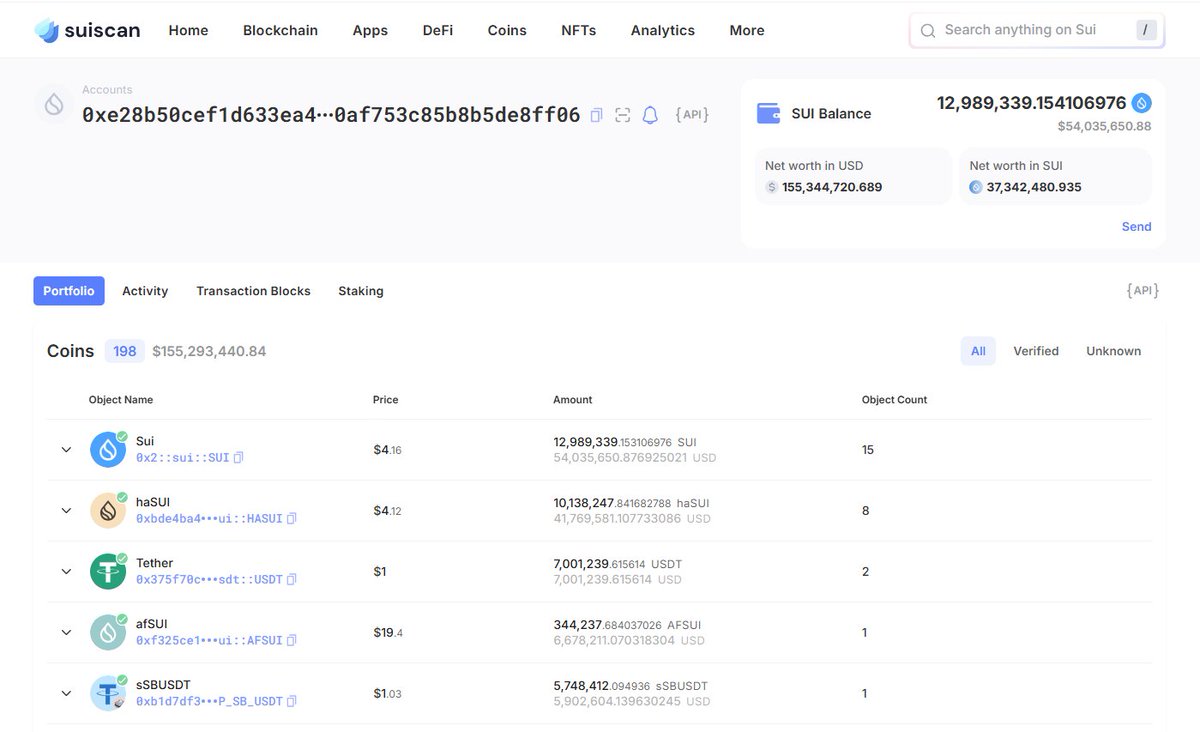This screenshot has height=732, width=1200.
Task: Show QR code for the account address
Action: coord(623,115)
